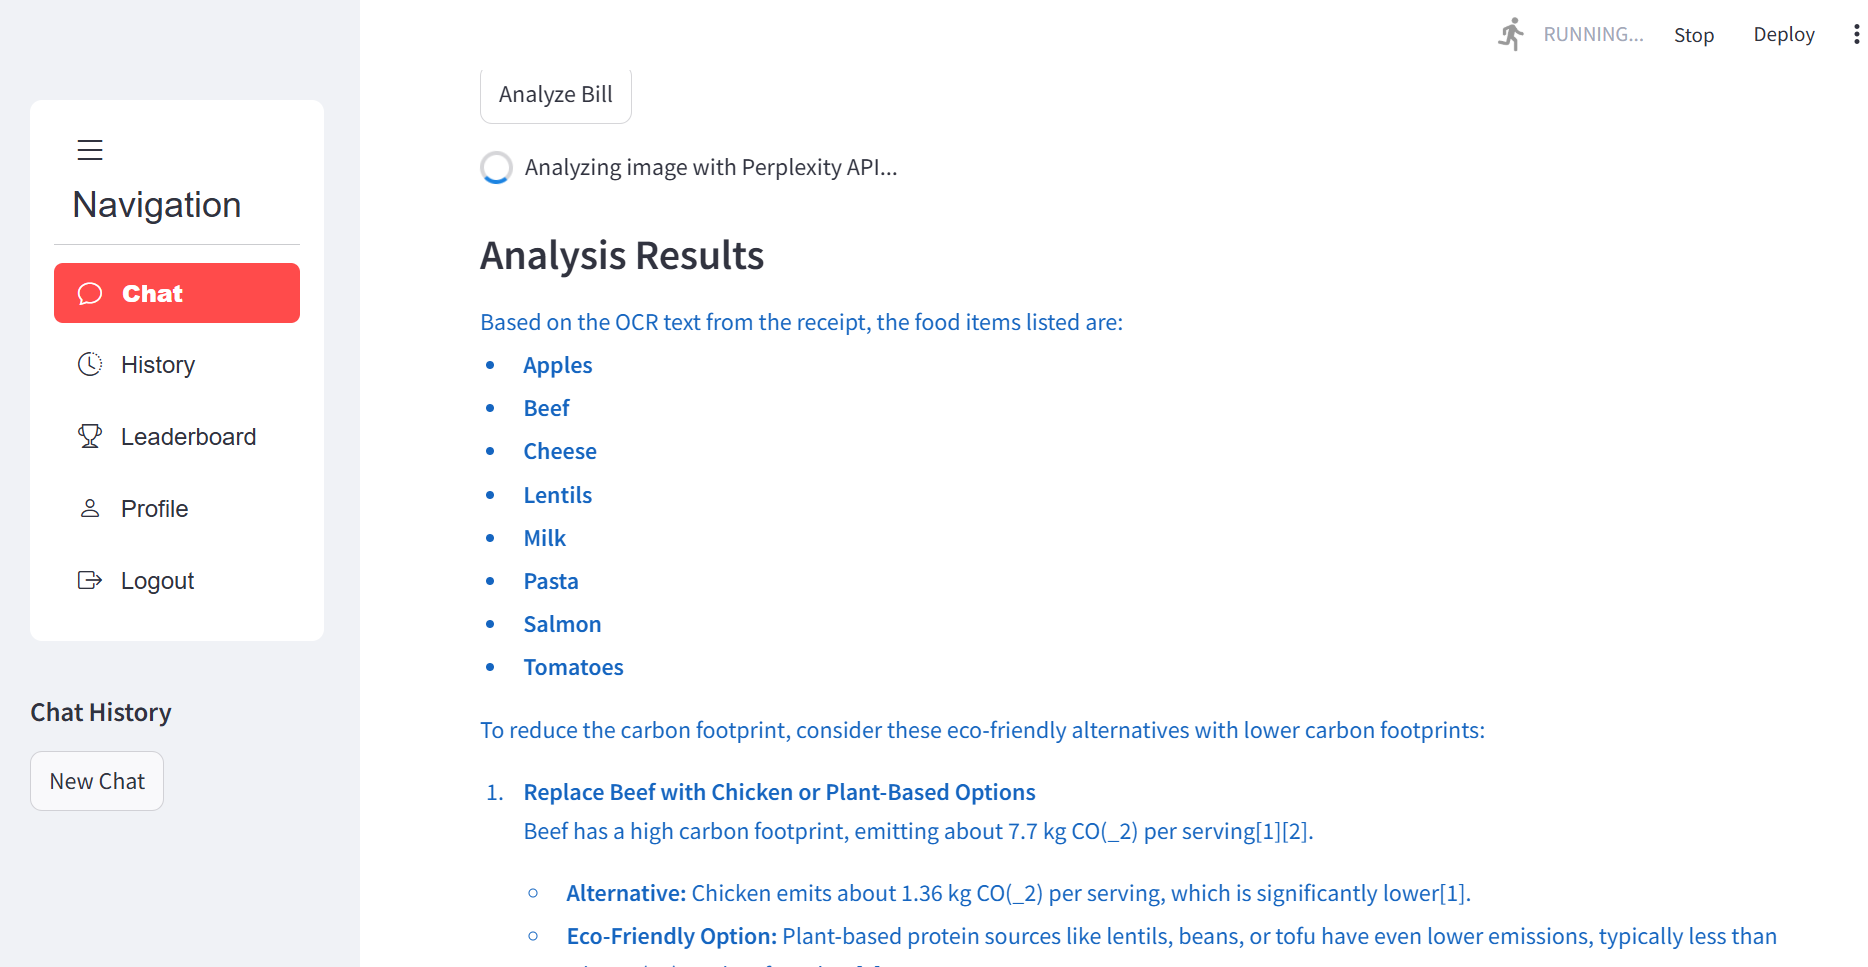The height and width of the screenshot is (967, 1868).
Task: Select Profile in the navigation
Action: [x=177, y=509]
